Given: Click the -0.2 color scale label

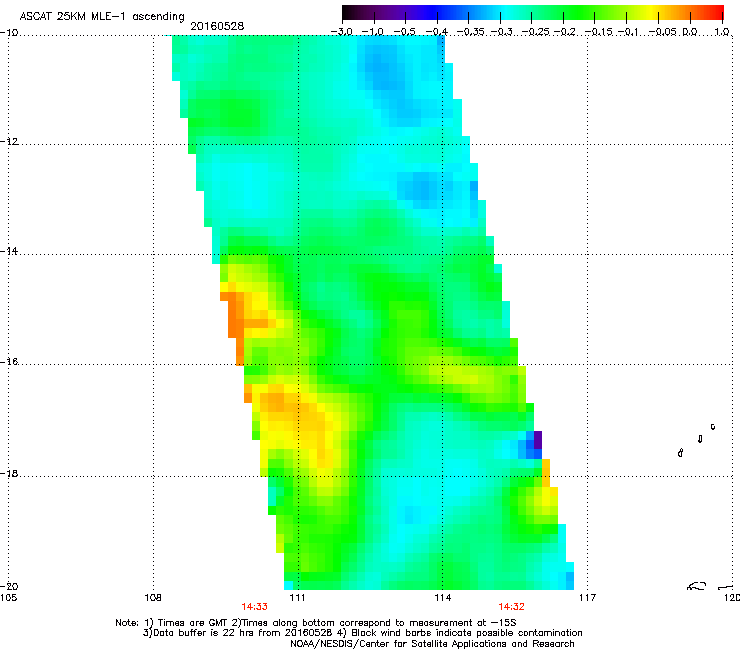Looking at the screenshot, I should point(565,32).
